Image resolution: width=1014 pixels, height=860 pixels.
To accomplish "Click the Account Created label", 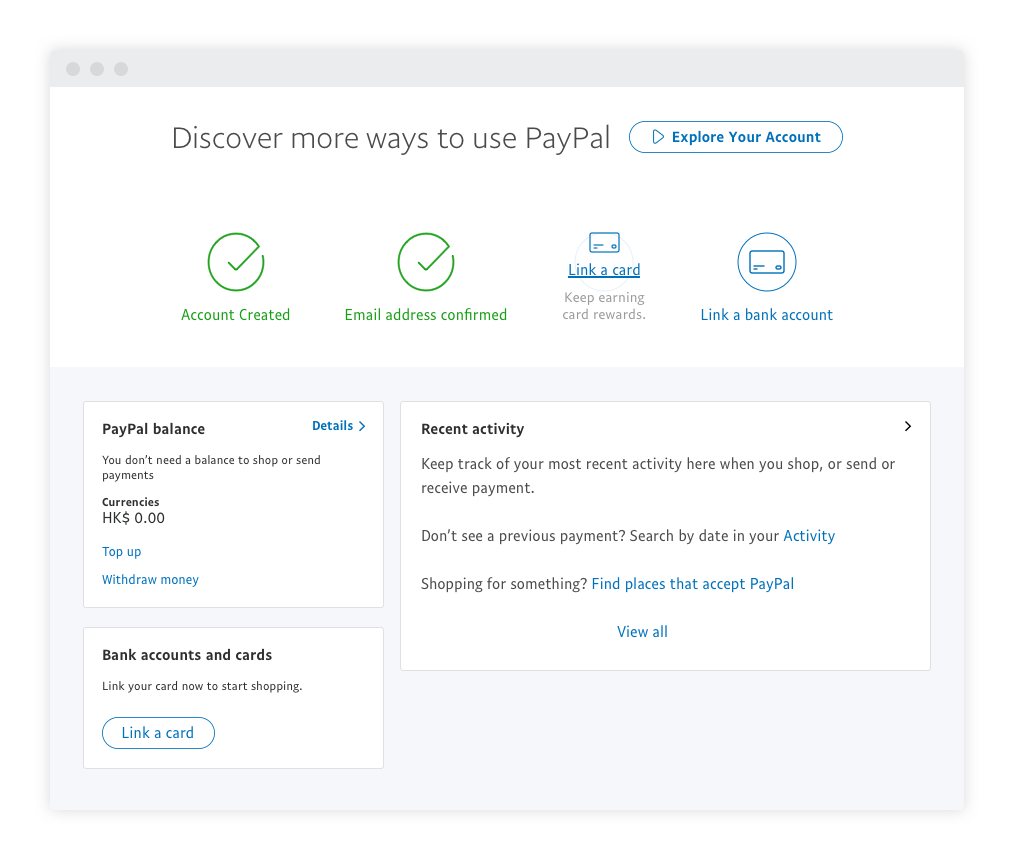I will coord(236,315).
